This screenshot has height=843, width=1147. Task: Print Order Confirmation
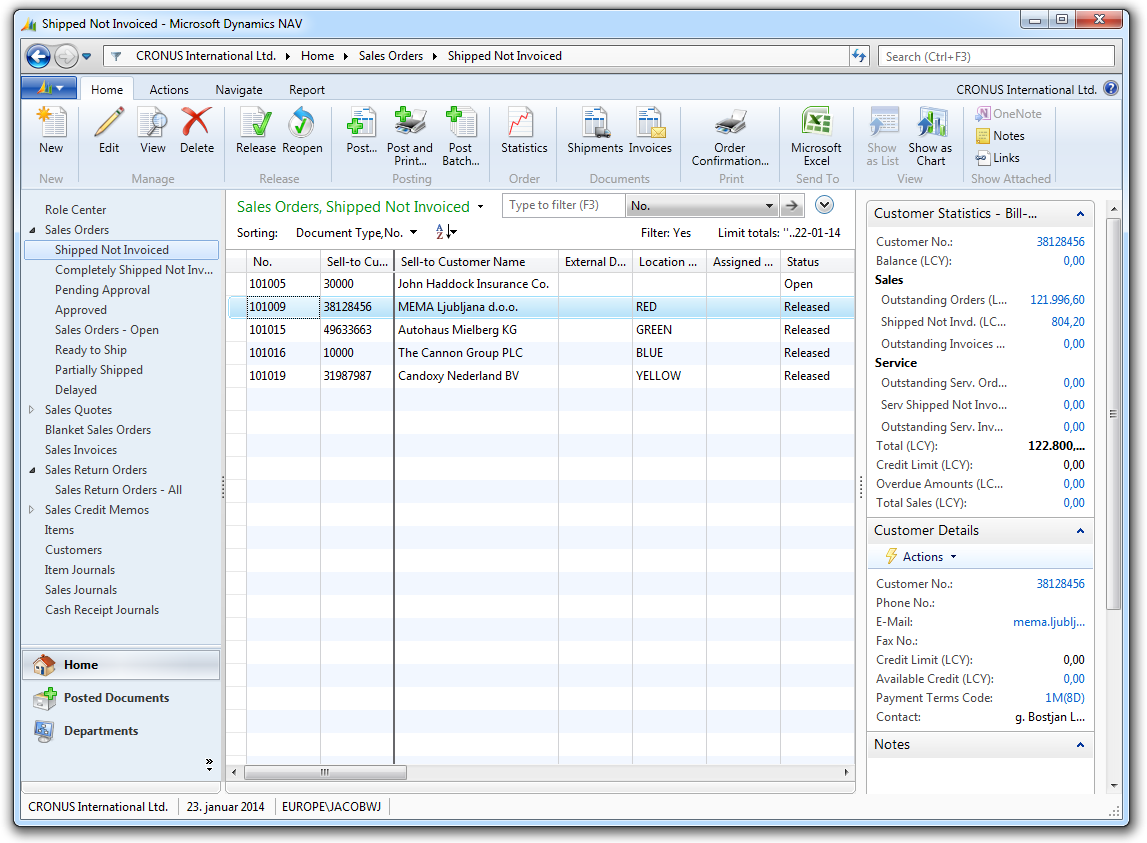click(x=729, y=131)
